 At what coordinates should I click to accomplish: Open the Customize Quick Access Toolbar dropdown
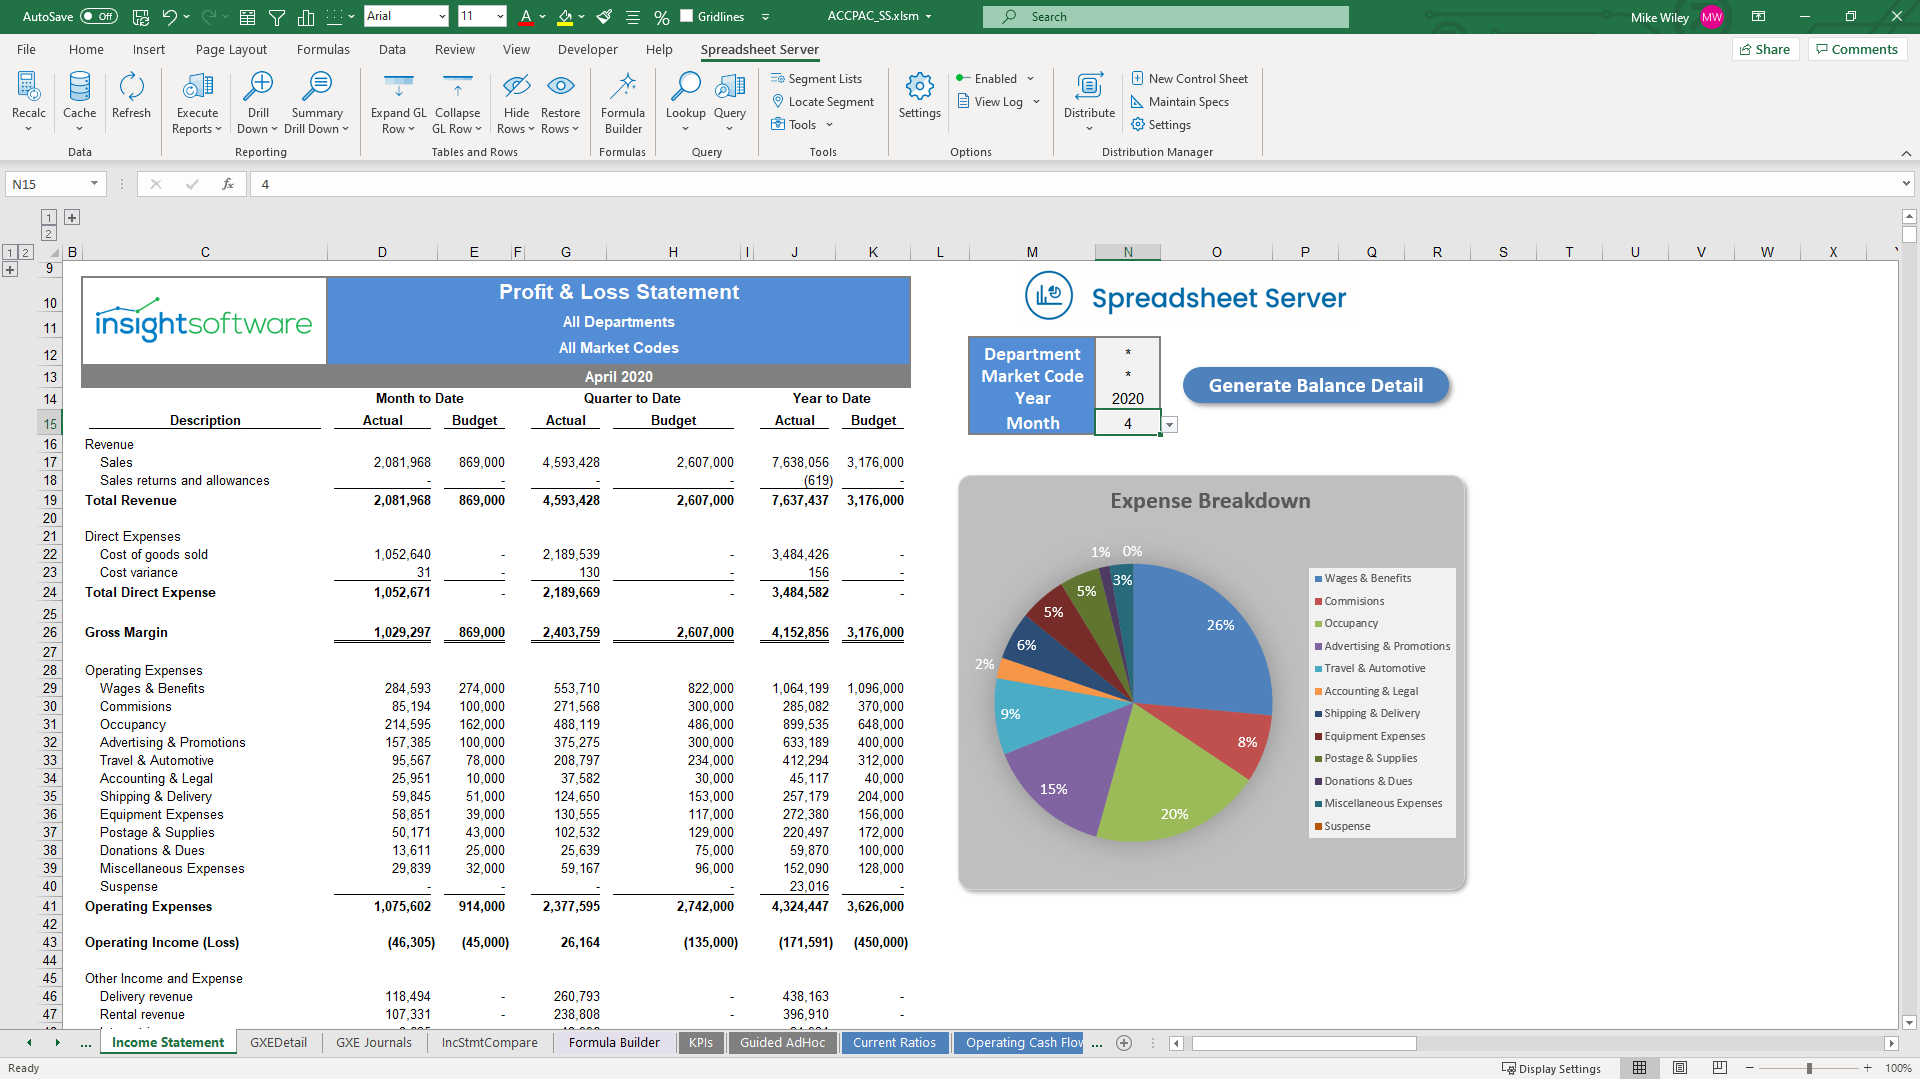pos(765,17)
